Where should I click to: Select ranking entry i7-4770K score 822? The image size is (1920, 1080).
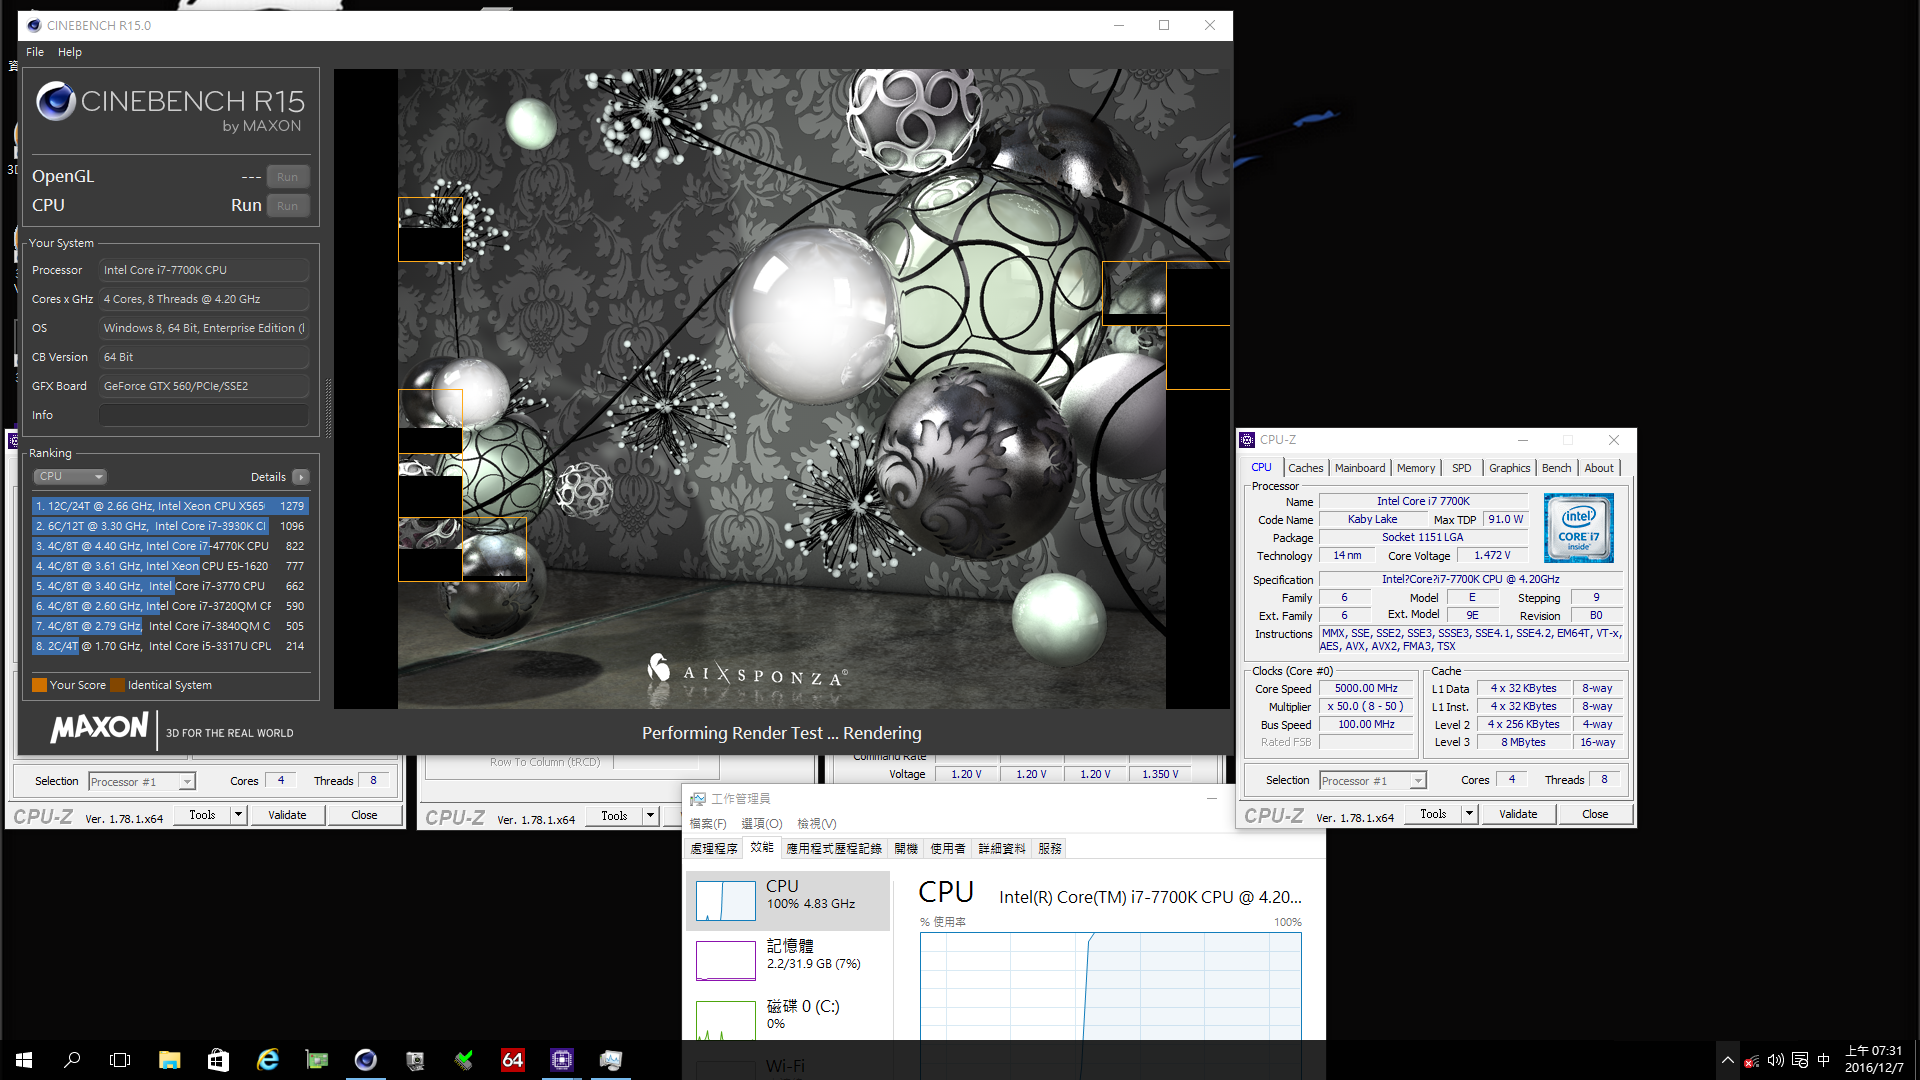(170, 546)
